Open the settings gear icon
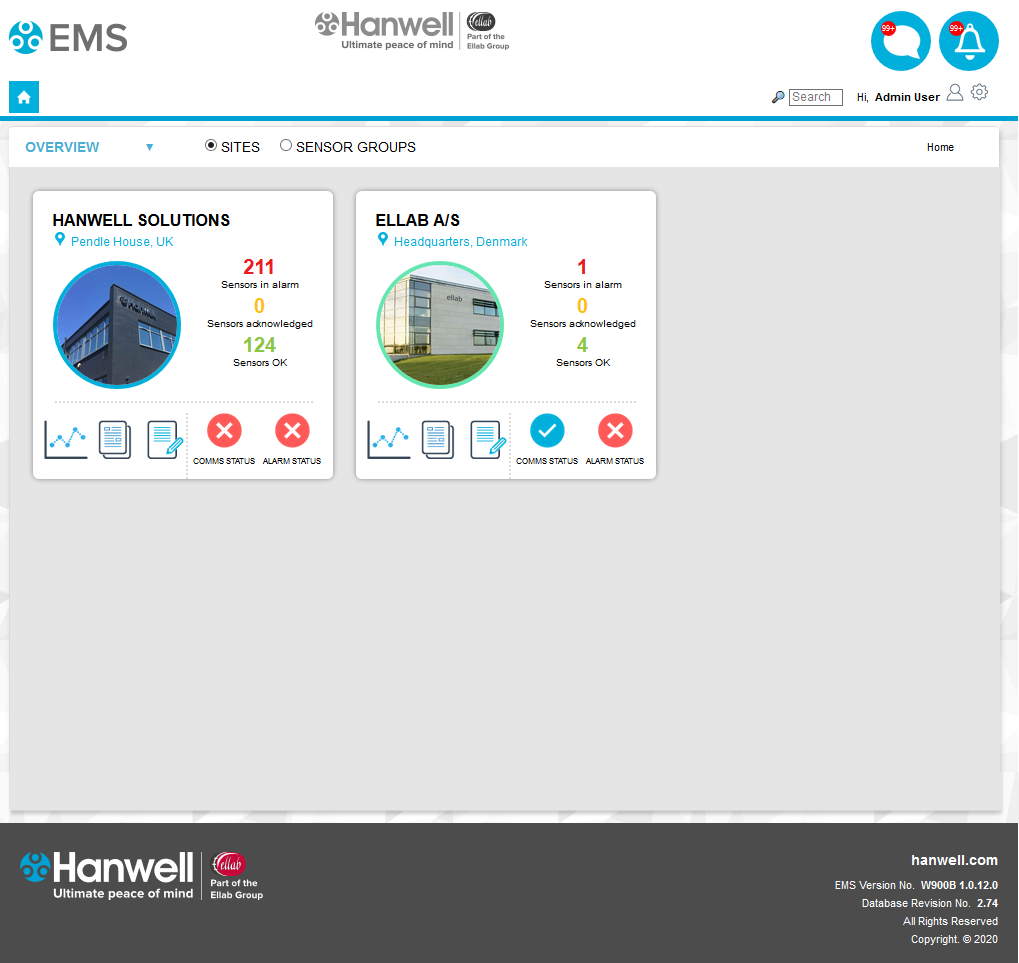The width and height of the screenshot is (1019, 963). [979, 92]
